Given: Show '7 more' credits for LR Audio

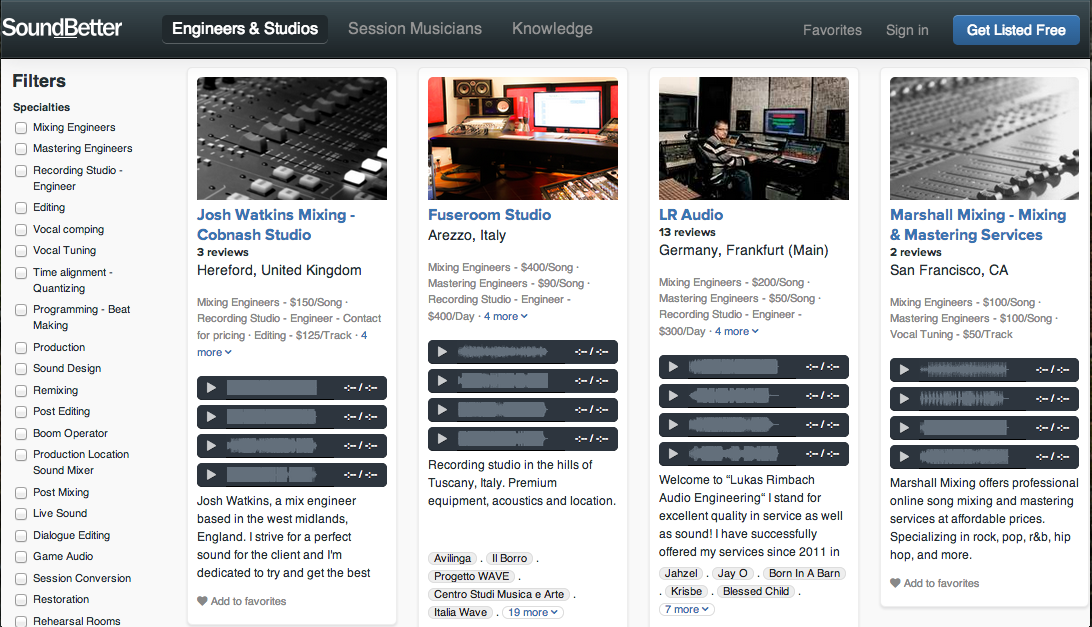Looking at the screenshot, I should [x=686, y=609].
